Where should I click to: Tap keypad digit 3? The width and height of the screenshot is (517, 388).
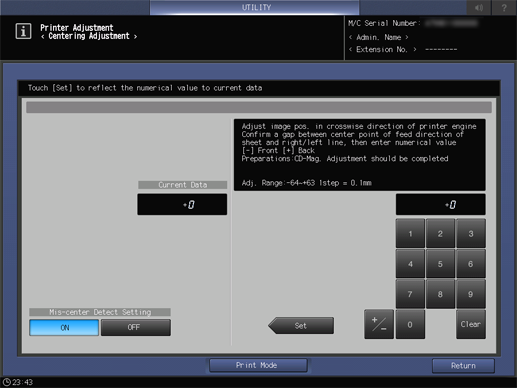tap(471, 234)
